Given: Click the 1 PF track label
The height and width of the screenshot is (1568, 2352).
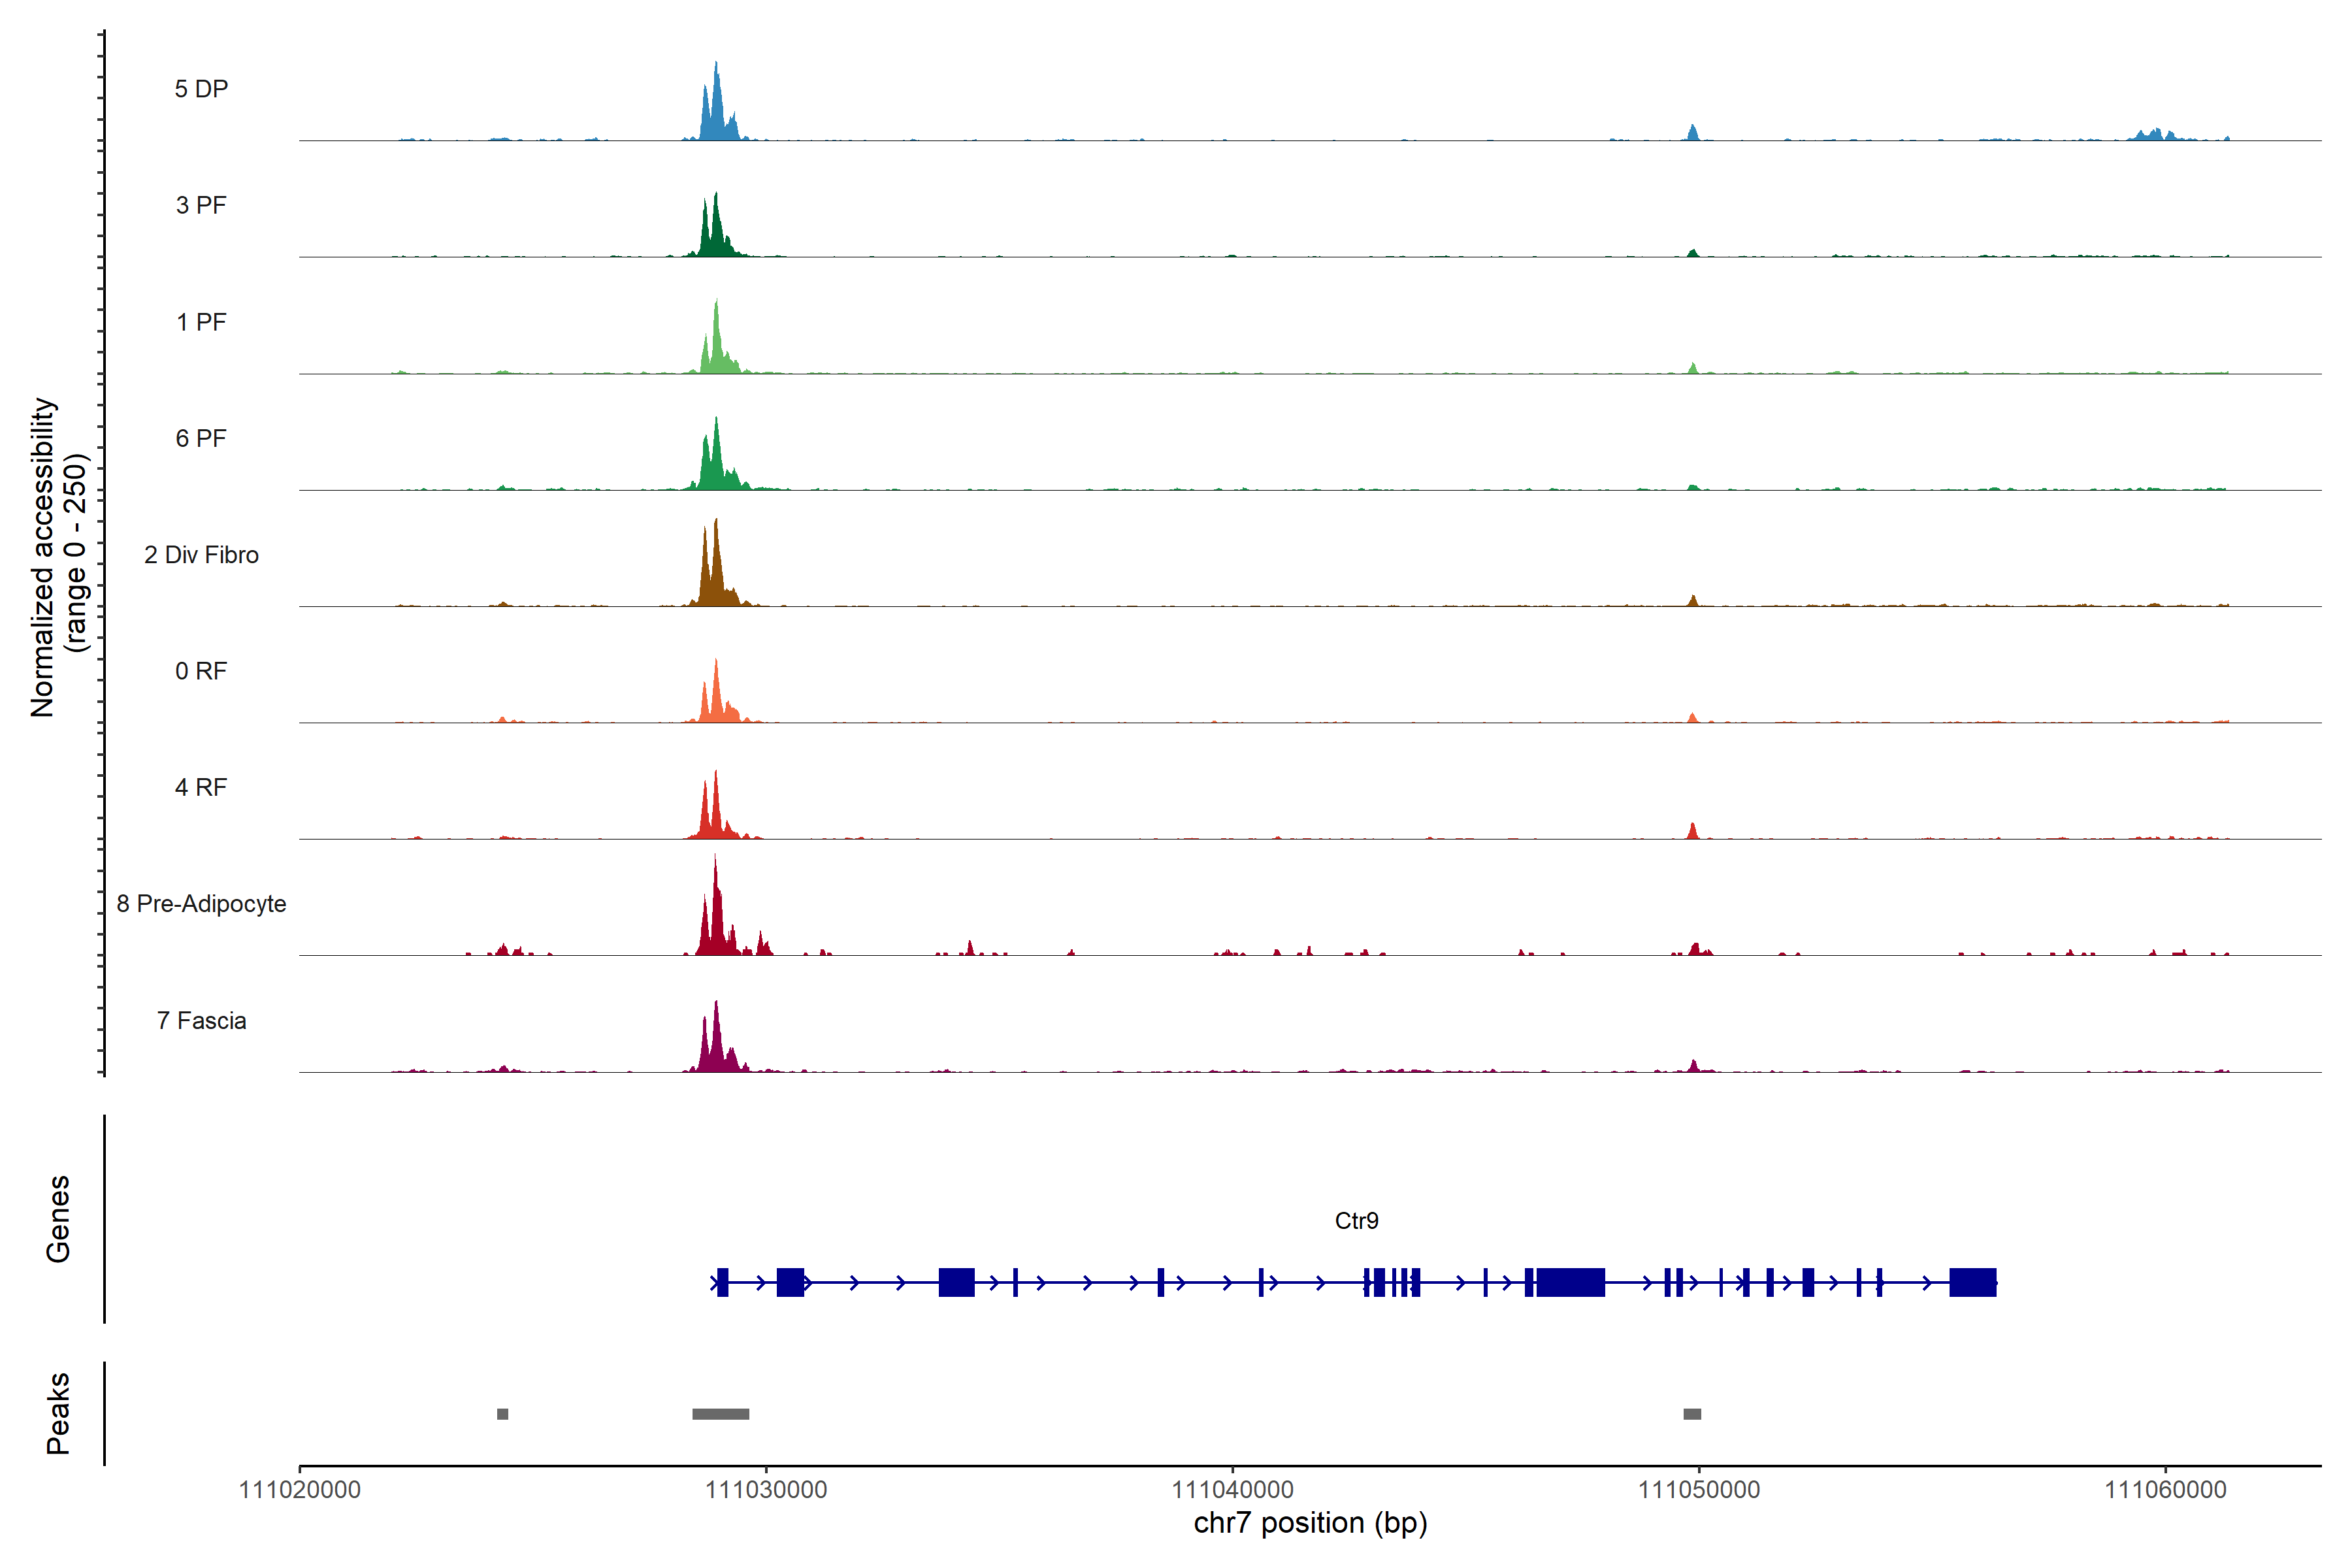Looking at the screenshot, I should 201,322.
